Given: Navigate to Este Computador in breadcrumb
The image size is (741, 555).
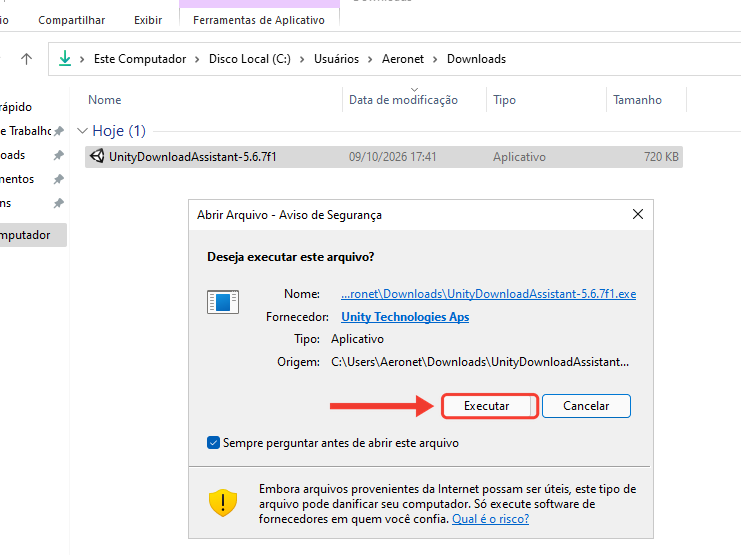Looking at the screenshot, I should (x=140, y=59).
